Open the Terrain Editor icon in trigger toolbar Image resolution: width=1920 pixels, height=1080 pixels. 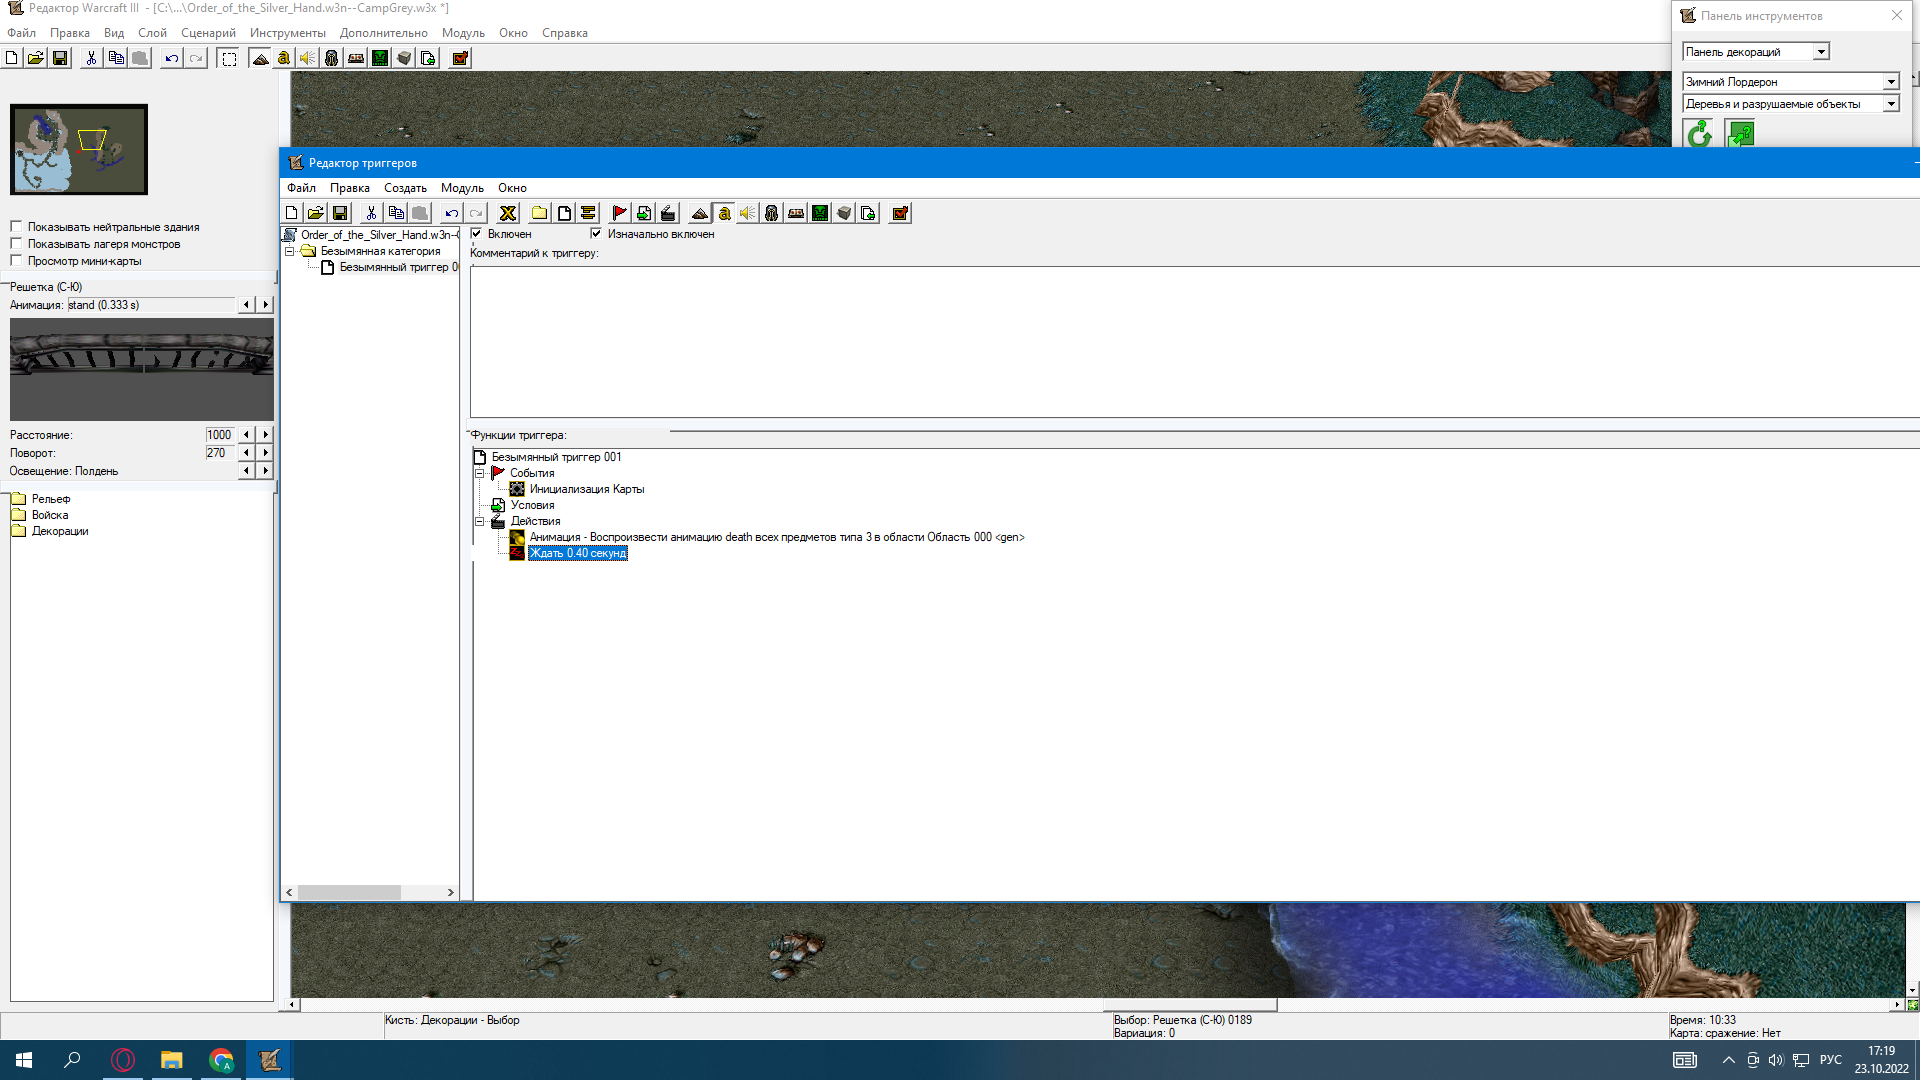pyautogui.click(x=700, y=213)
